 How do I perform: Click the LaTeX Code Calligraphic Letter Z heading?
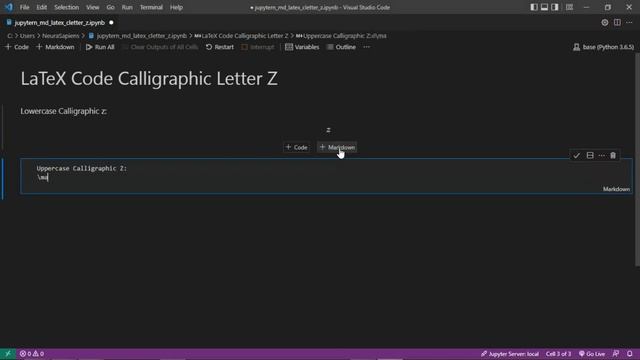(x=149, y=78)
